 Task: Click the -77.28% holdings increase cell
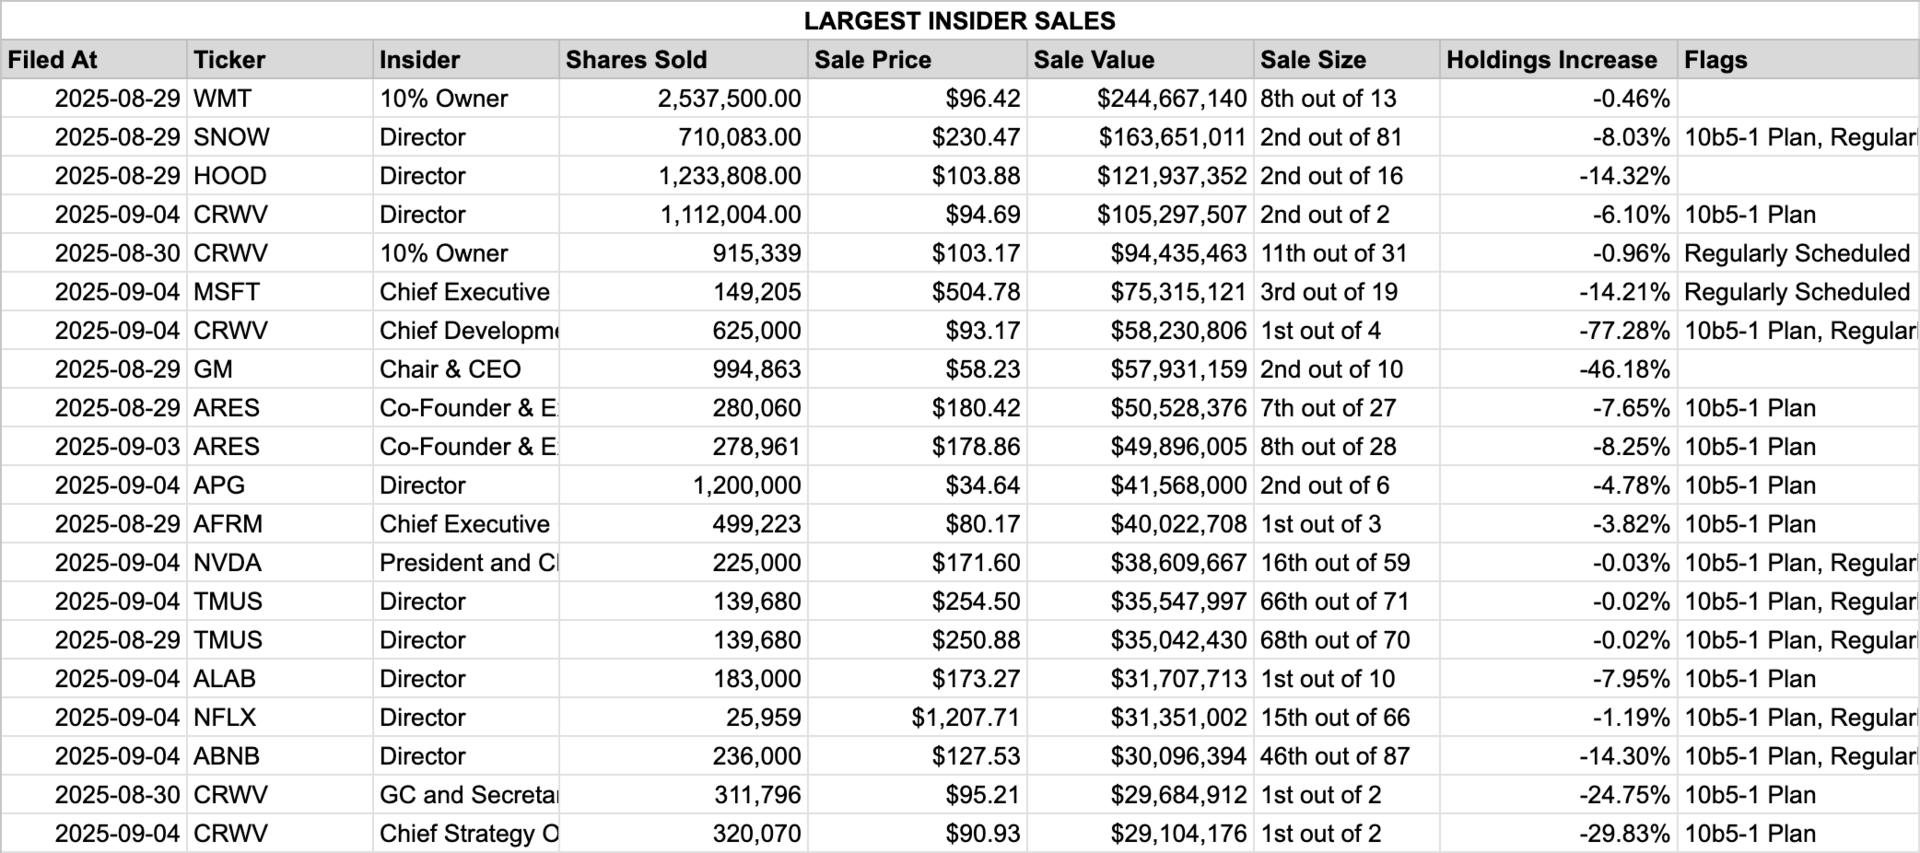(x=1558, y=331)
